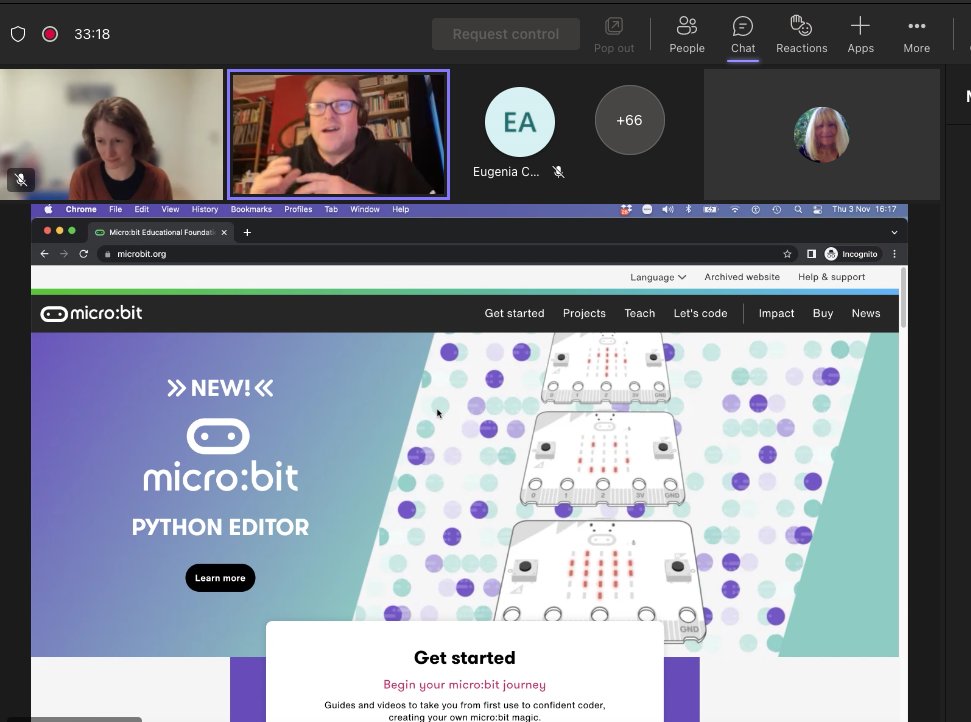Expand the tab search dropdown arrow
This screenshot has height=722, width=971.
pyautogui.click(x=894, y=232)
